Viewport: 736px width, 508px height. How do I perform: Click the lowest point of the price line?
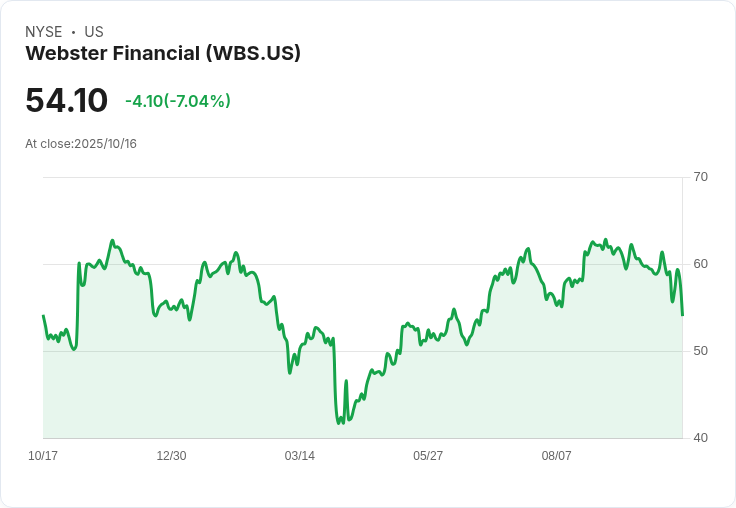[x=340, y=423]
